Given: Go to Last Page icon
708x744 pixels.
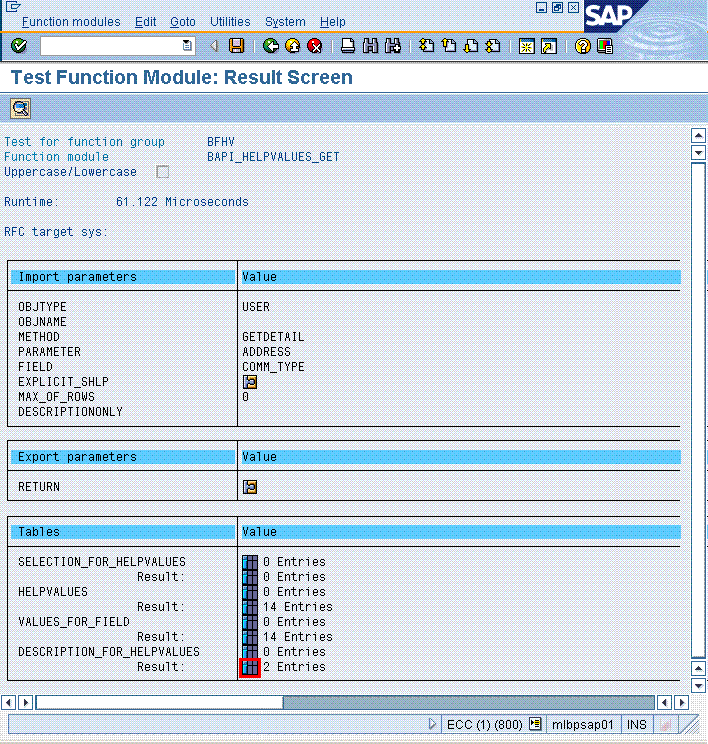Looking at the screenshot, I should 493,46.
